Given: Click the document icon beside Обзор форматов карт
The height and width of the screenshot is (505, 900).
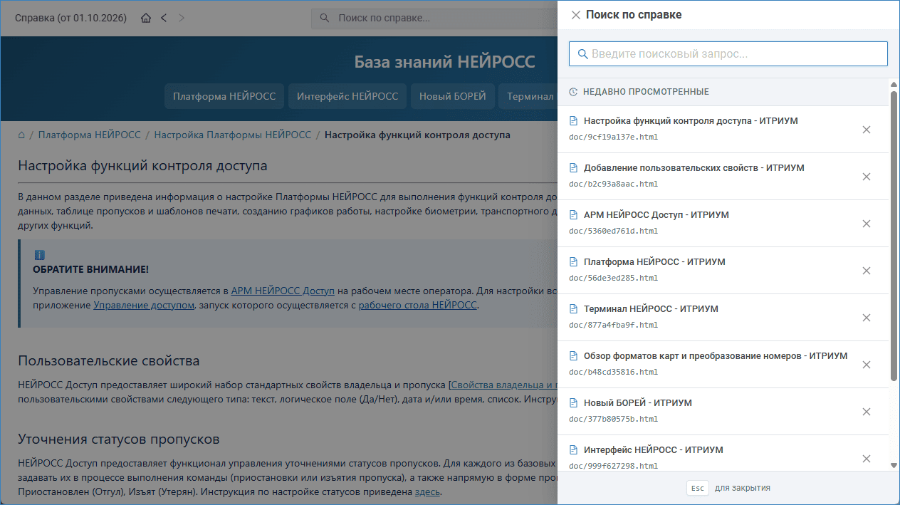Looking at the screenshot, I should tap(573, 356).
